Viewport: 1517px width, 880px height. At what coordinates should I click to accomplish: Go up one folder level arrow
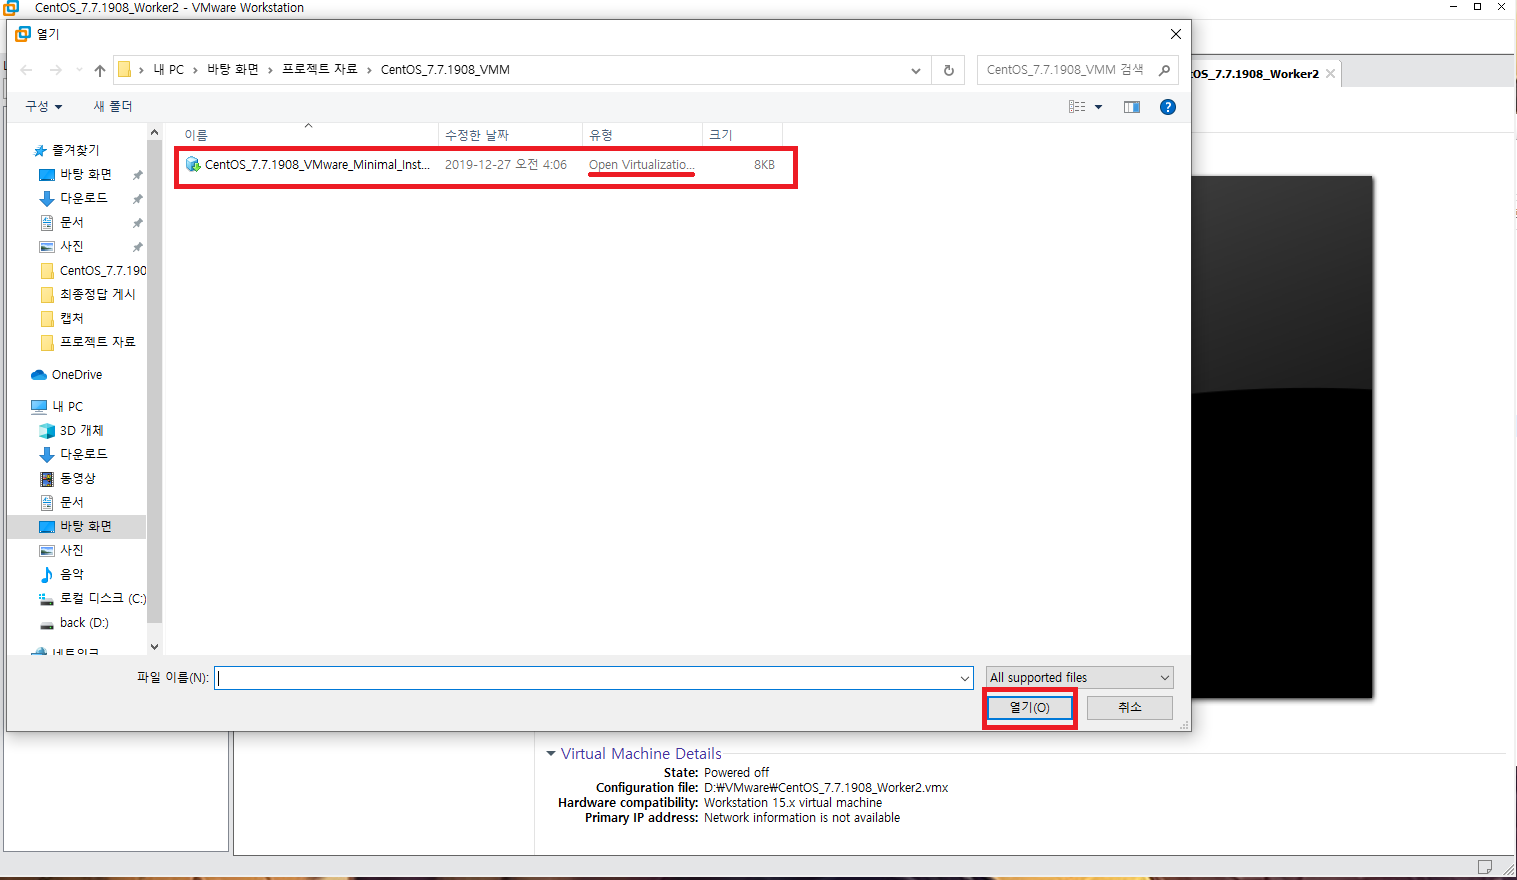pos(100,70)
